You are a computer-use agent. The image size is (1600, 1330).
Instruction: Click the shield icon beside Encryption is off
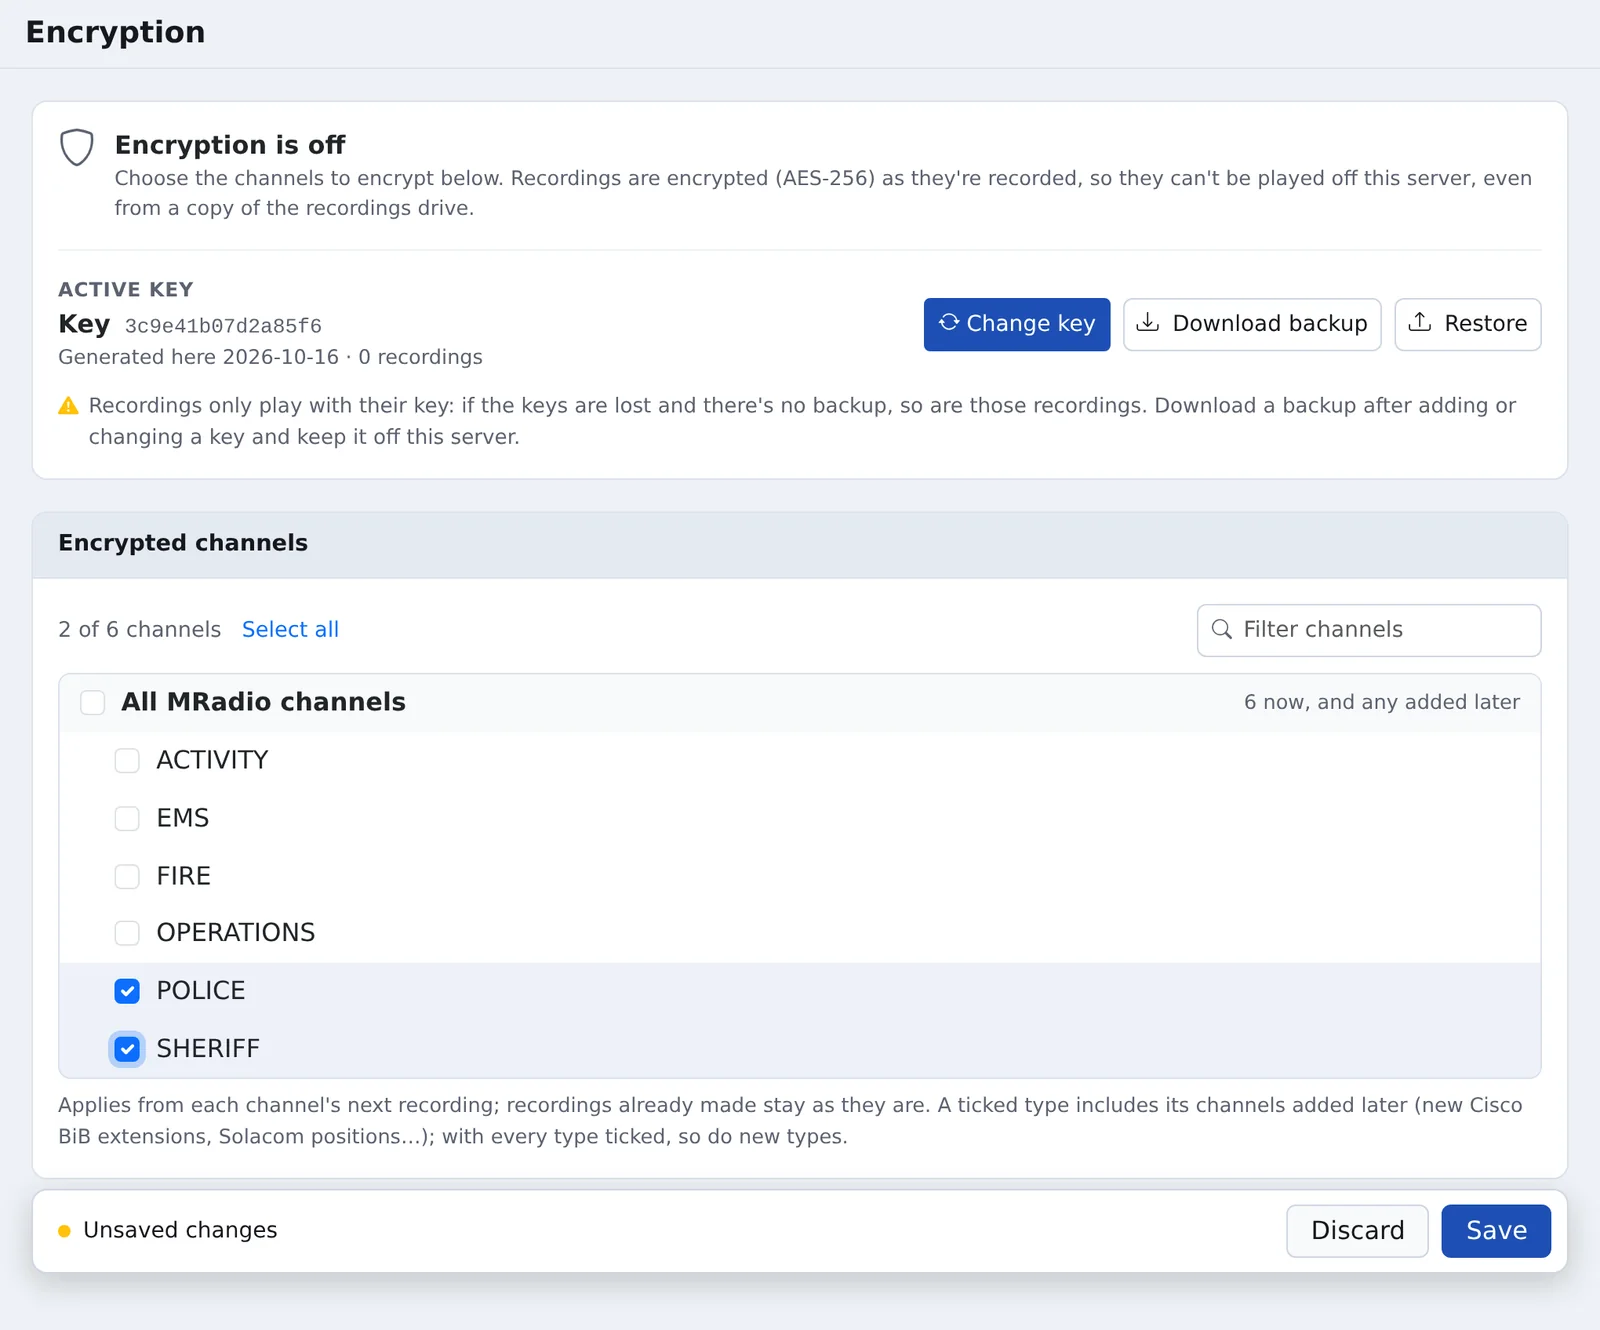pyautogui.click(x=77, y=147)
